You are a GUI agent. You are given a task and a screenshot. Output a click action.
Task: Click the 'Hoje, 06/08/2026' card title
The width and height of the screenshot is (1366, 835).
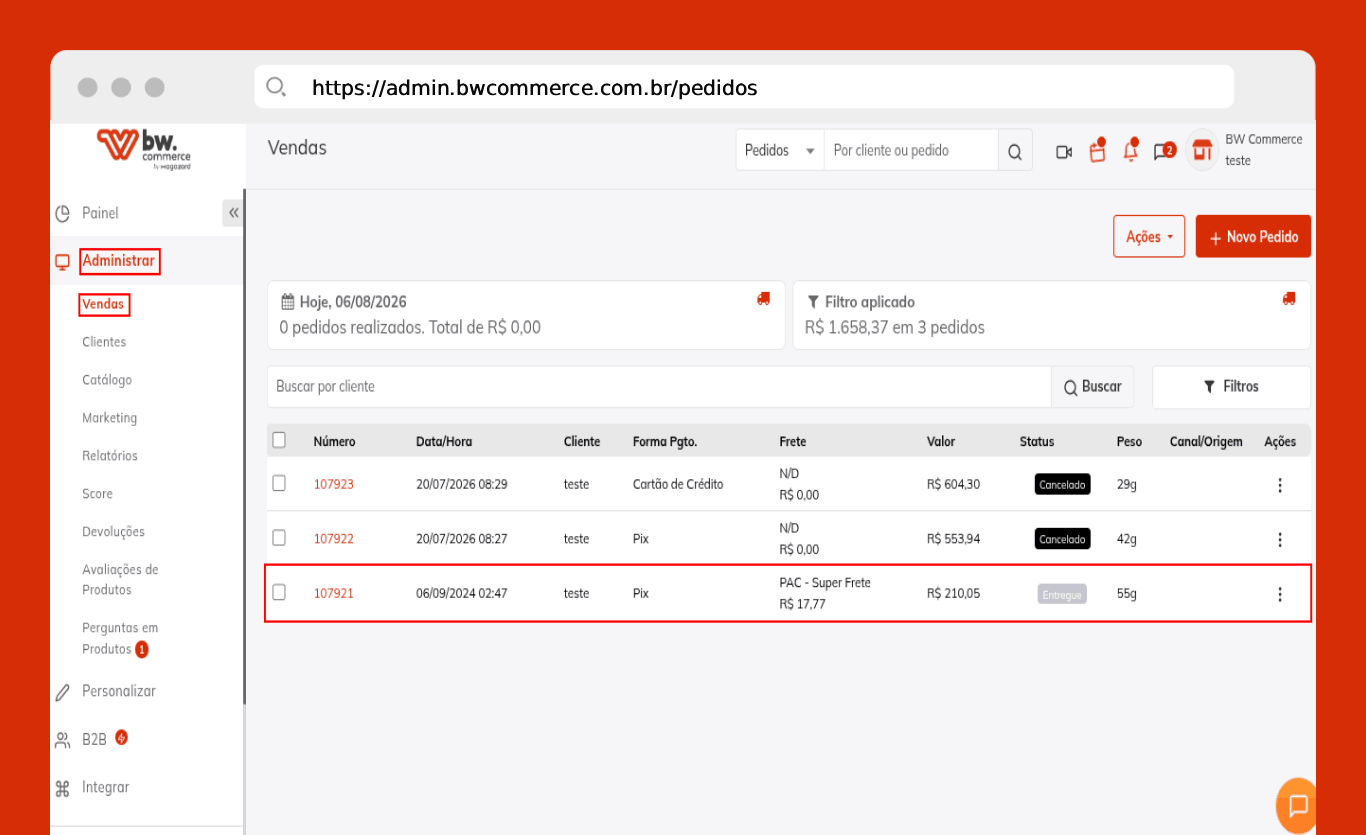[353, 302]
